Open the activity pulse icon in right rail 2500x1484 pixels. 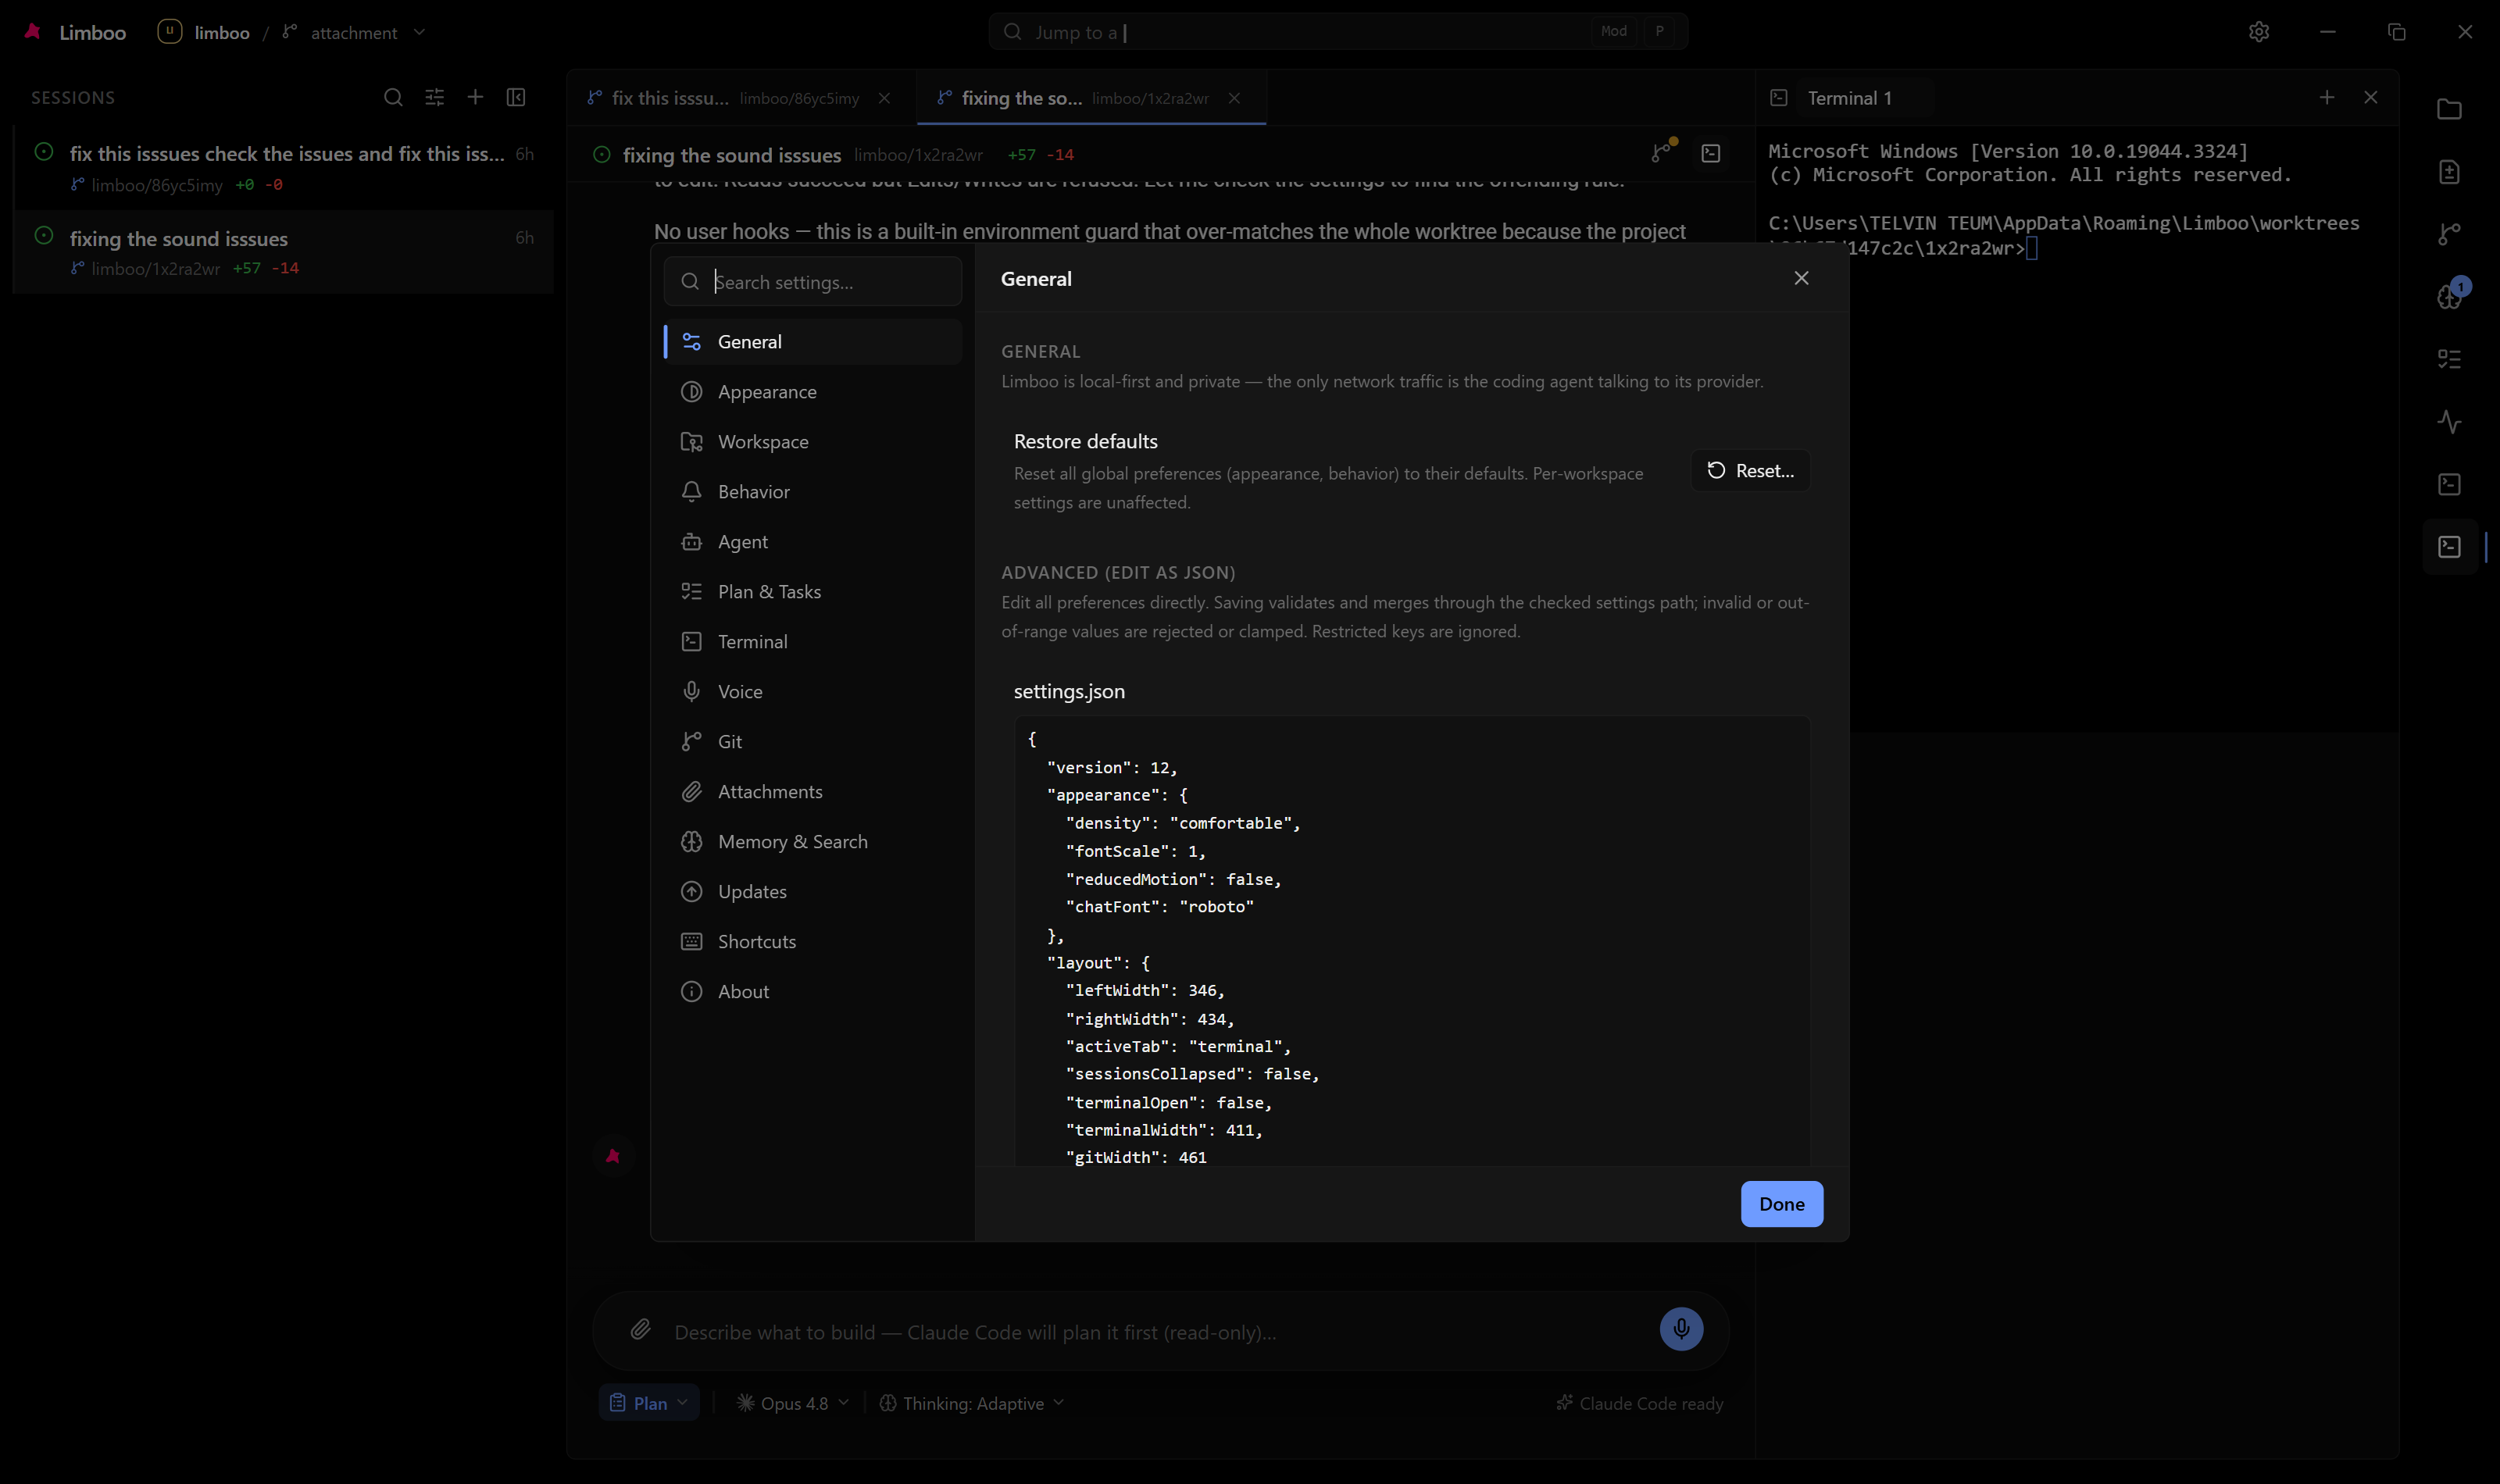[2449, 421]
